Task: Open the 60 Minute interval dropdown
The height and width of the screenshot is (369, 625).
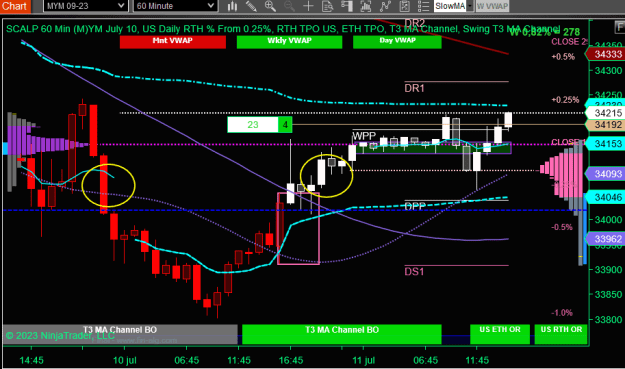Action: [175, 6]
